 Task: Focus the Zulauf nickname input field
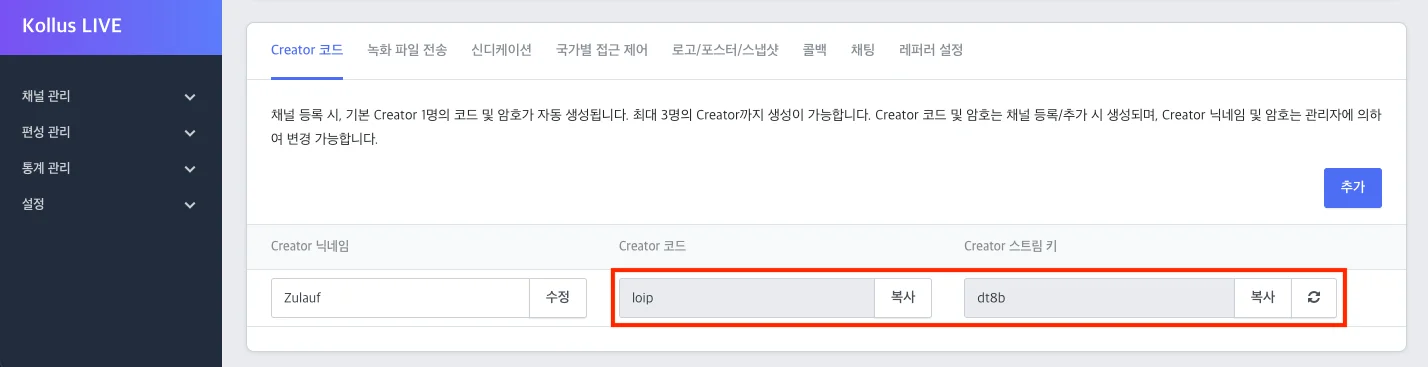point(400,298)
